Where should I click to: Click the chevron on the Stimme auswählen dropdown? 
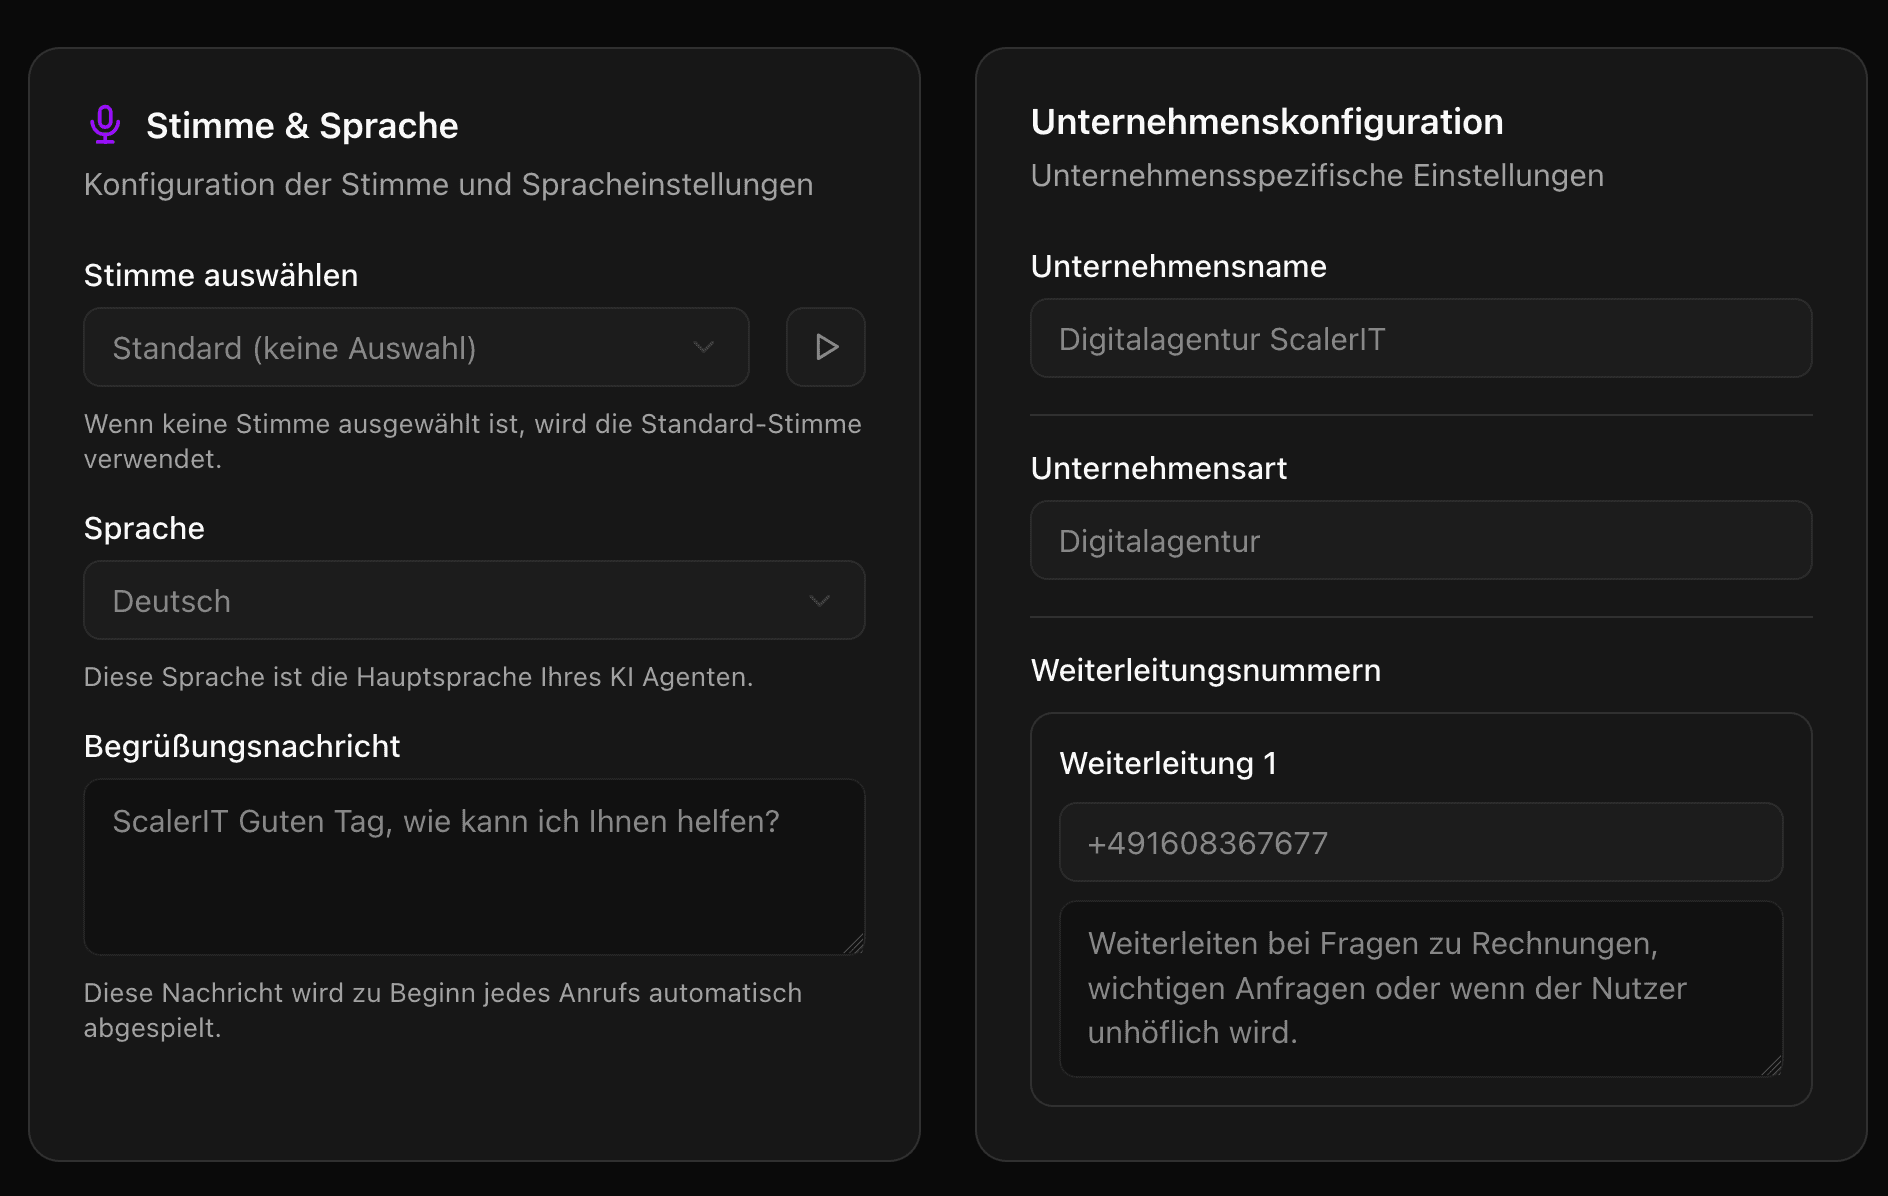[704, 347]
